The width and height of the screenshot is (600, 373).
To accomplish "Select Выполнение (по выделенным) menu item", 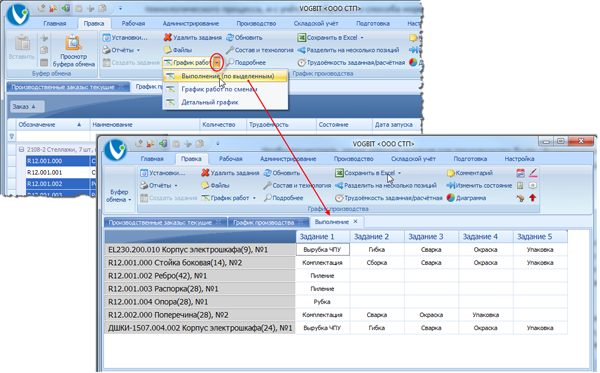I will (x=225, y=76).
